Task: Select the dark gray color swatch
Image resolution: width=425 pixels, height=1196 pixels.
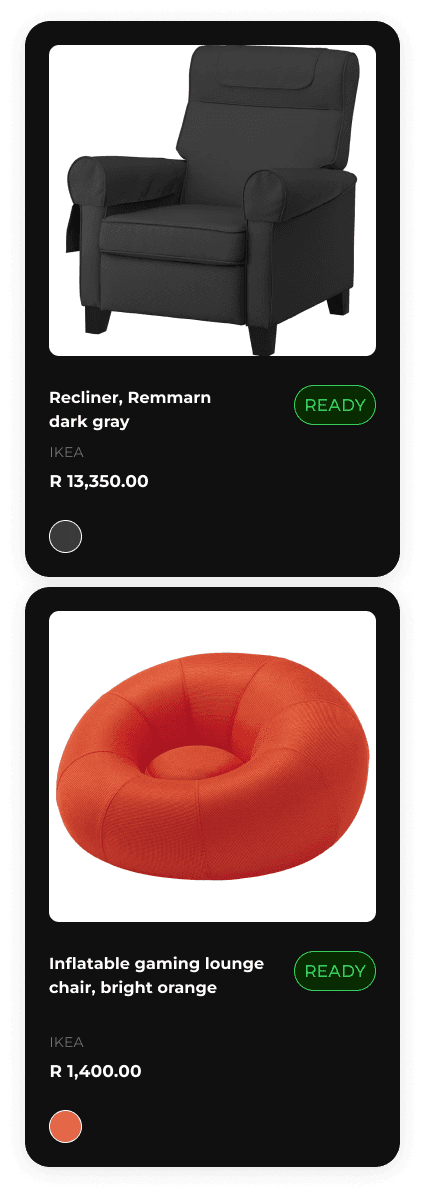Action: tap(66, 536)
